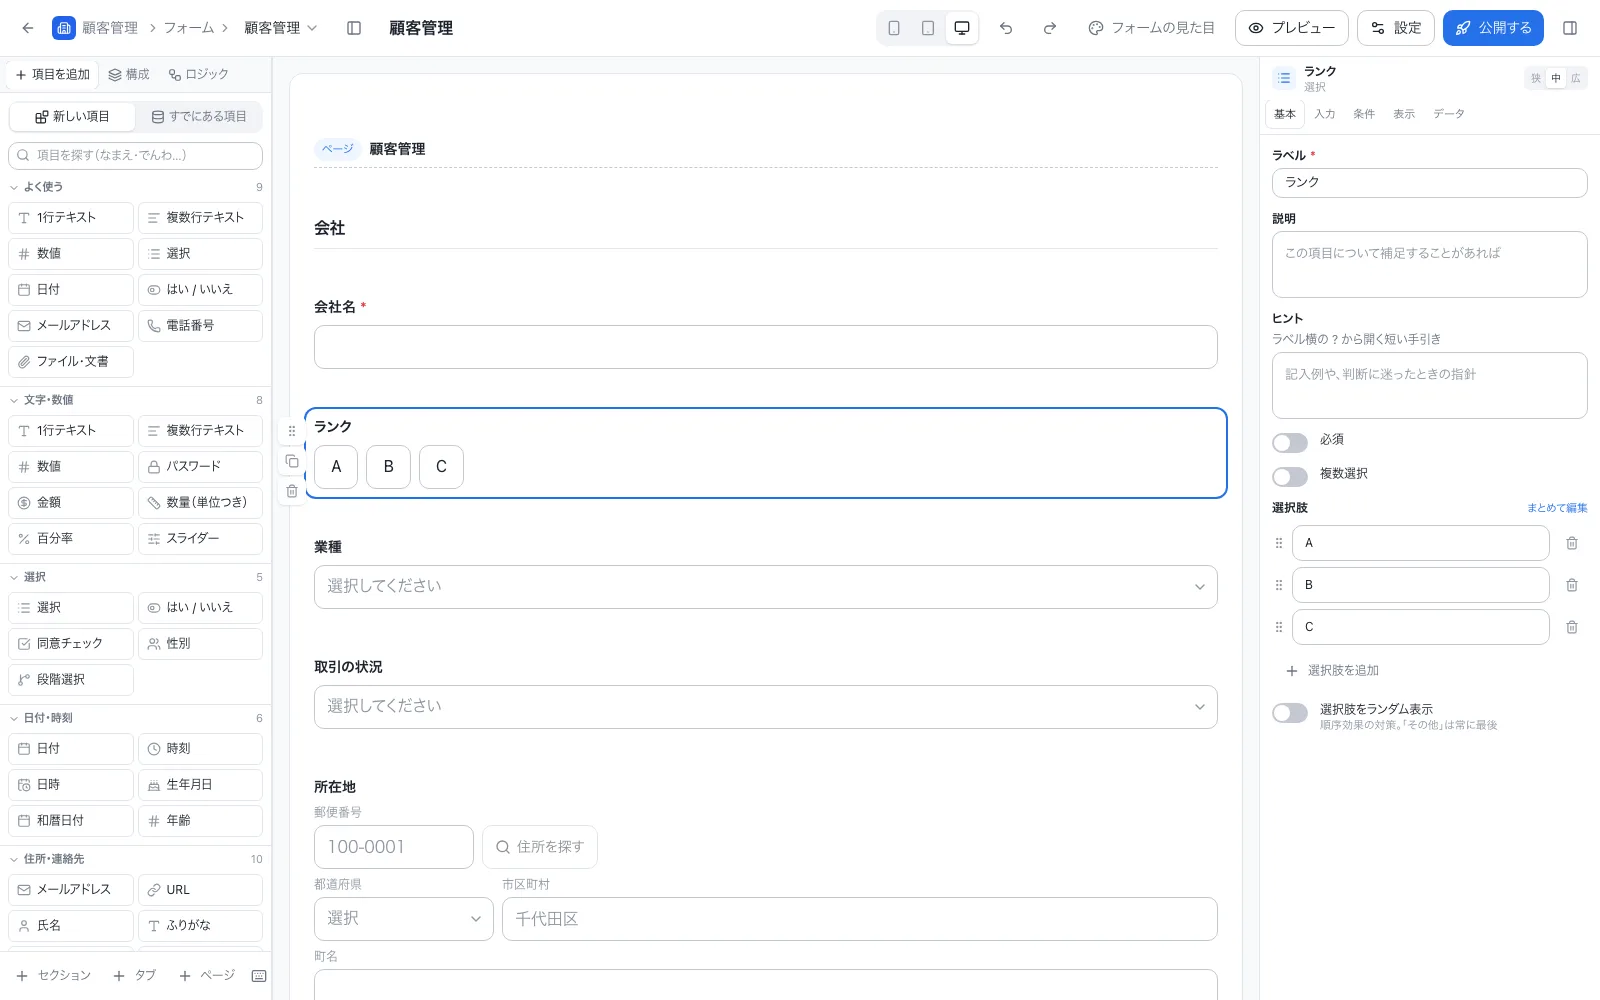Switch to mobile preview device icon
1600x1000 pixels.
pyautogui.click(x=894, y=28)
